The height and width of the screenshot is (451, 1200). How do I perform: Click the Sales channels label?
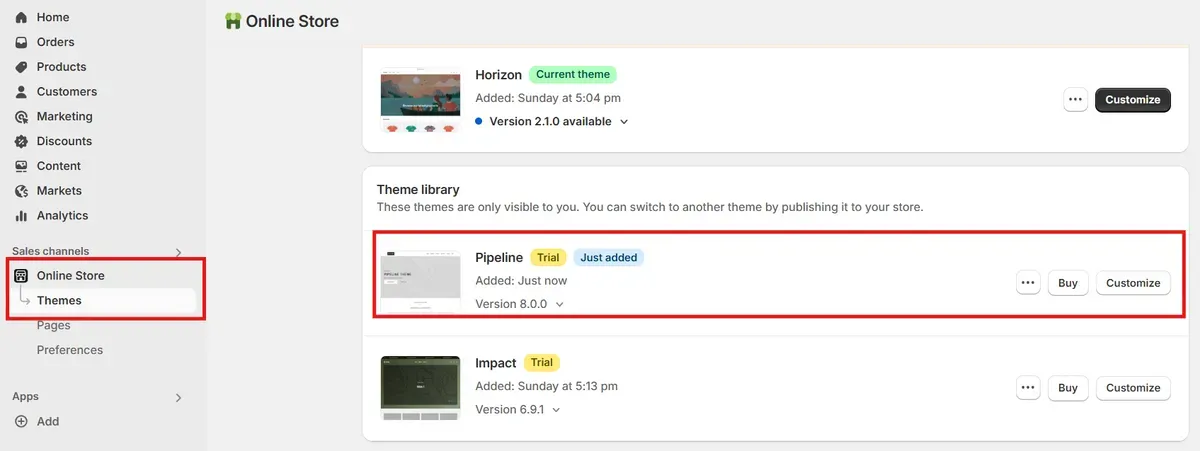tap(50, 251)
